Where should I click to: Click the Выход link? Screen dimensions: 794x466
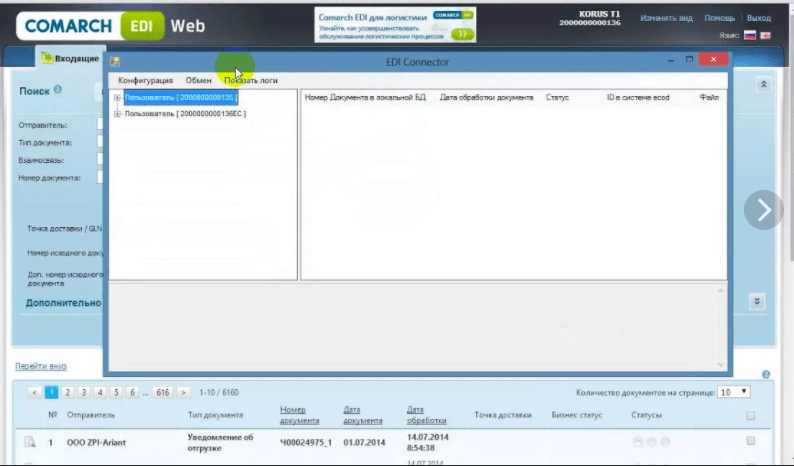[759, 18]
